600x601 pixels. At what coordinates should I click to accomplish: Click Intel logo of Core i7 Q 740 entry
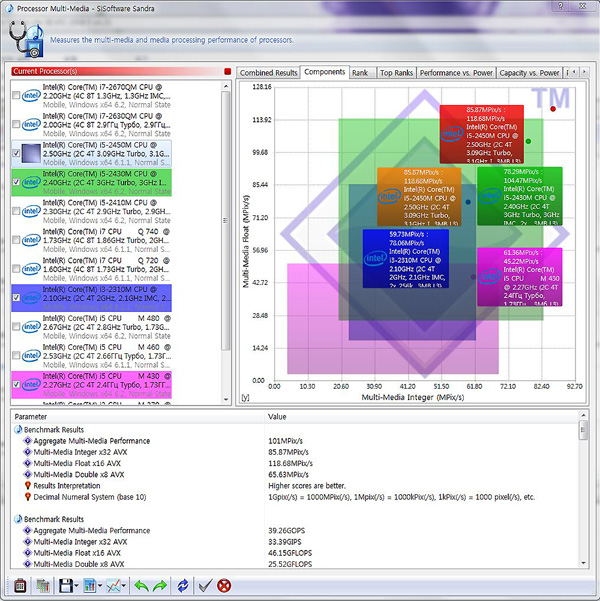(x=31, y=240)
